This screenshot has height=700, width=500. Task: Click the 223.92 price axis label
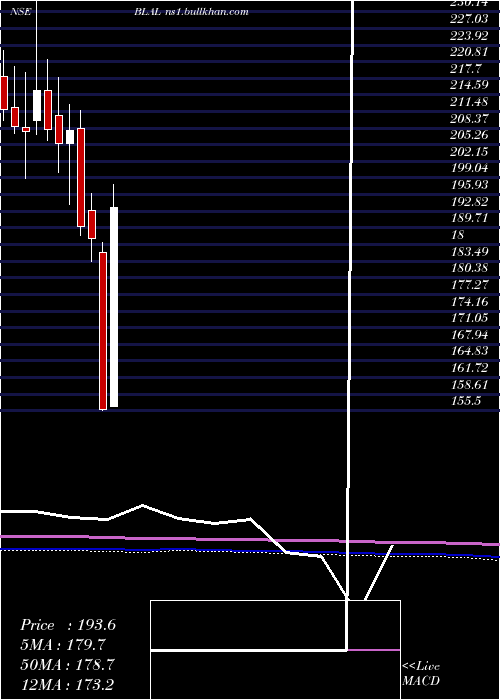[469, 36]
